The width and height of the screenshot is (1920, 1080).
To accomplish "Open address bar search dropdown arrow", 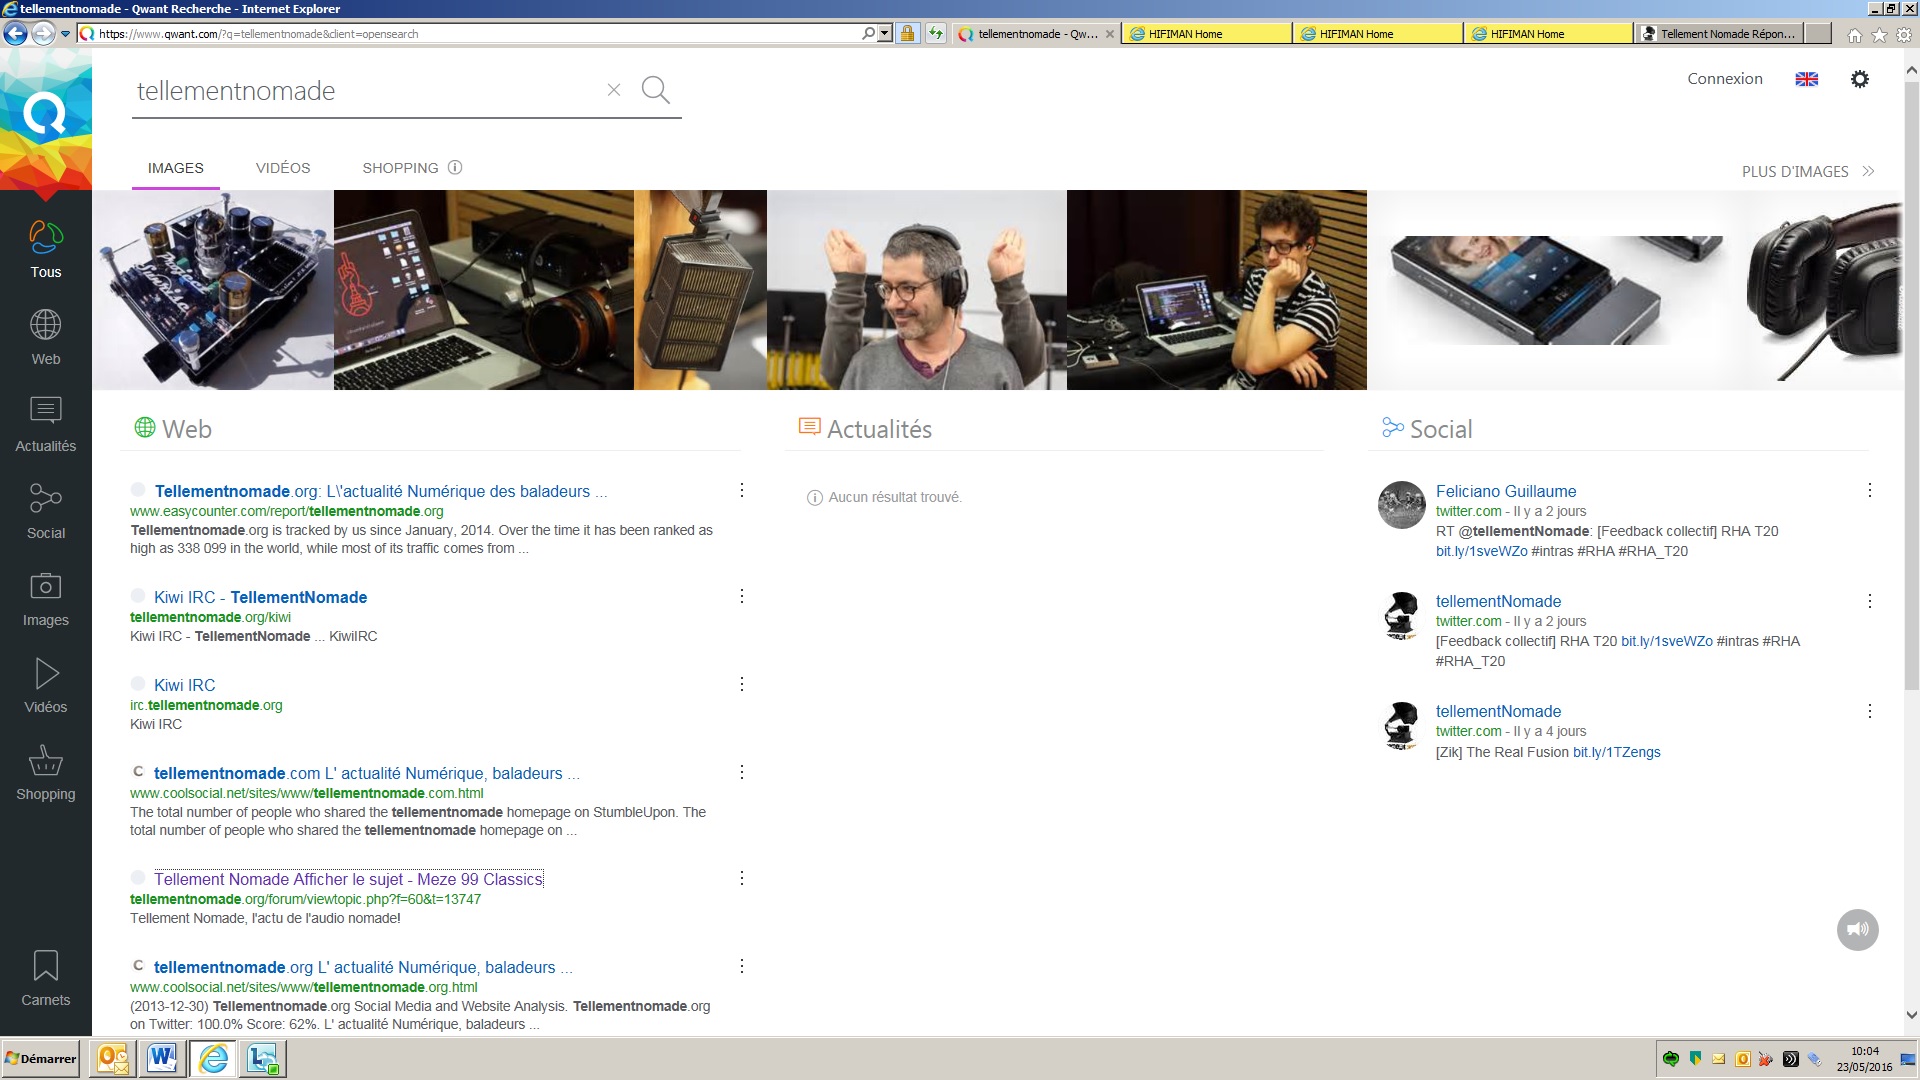I will [x=884, y=33].
